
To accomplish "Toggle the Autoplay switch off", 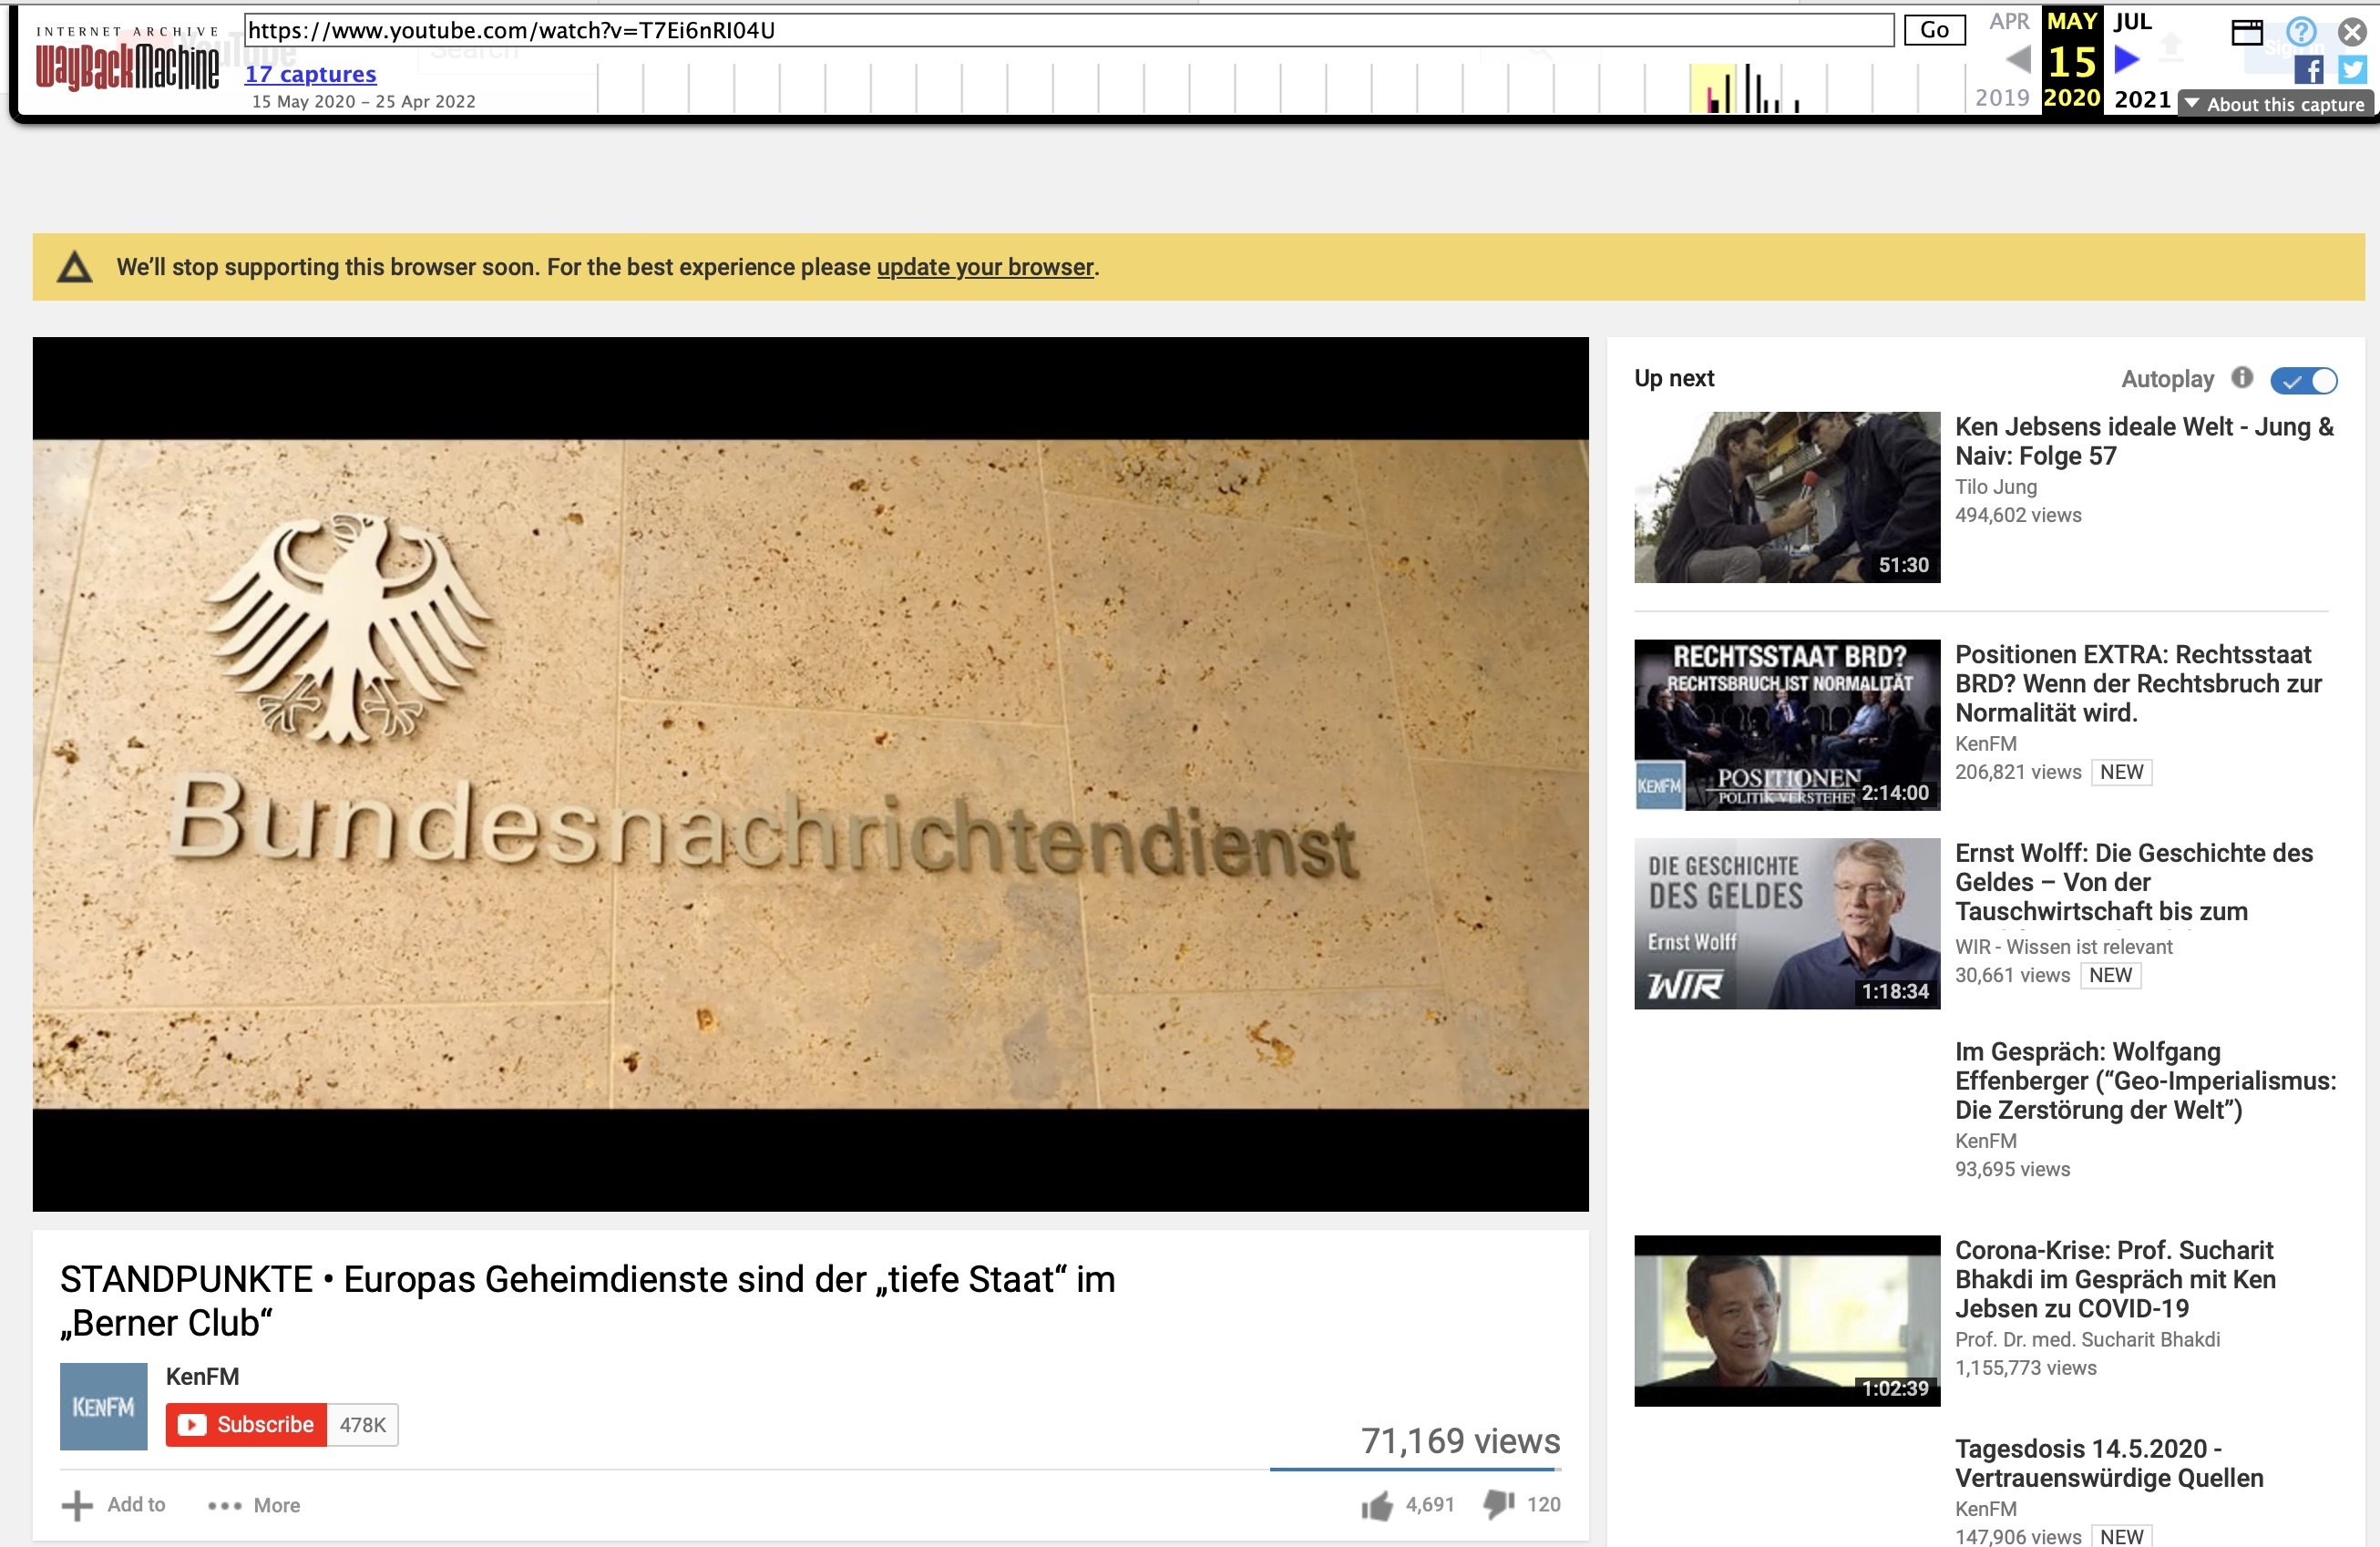I will (2304, 380).
